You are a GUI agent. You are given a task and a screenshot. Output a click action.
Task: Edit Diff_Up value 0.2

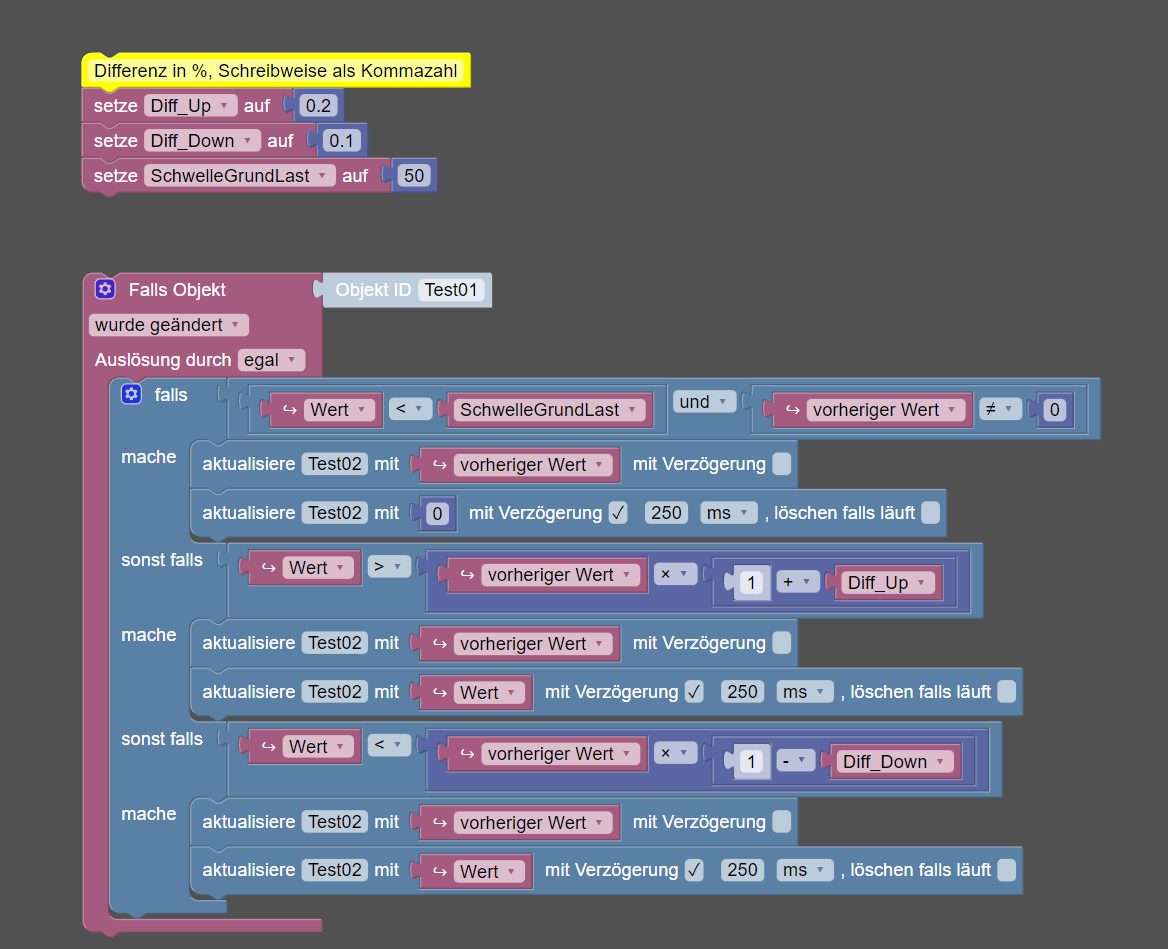[318, 106]
